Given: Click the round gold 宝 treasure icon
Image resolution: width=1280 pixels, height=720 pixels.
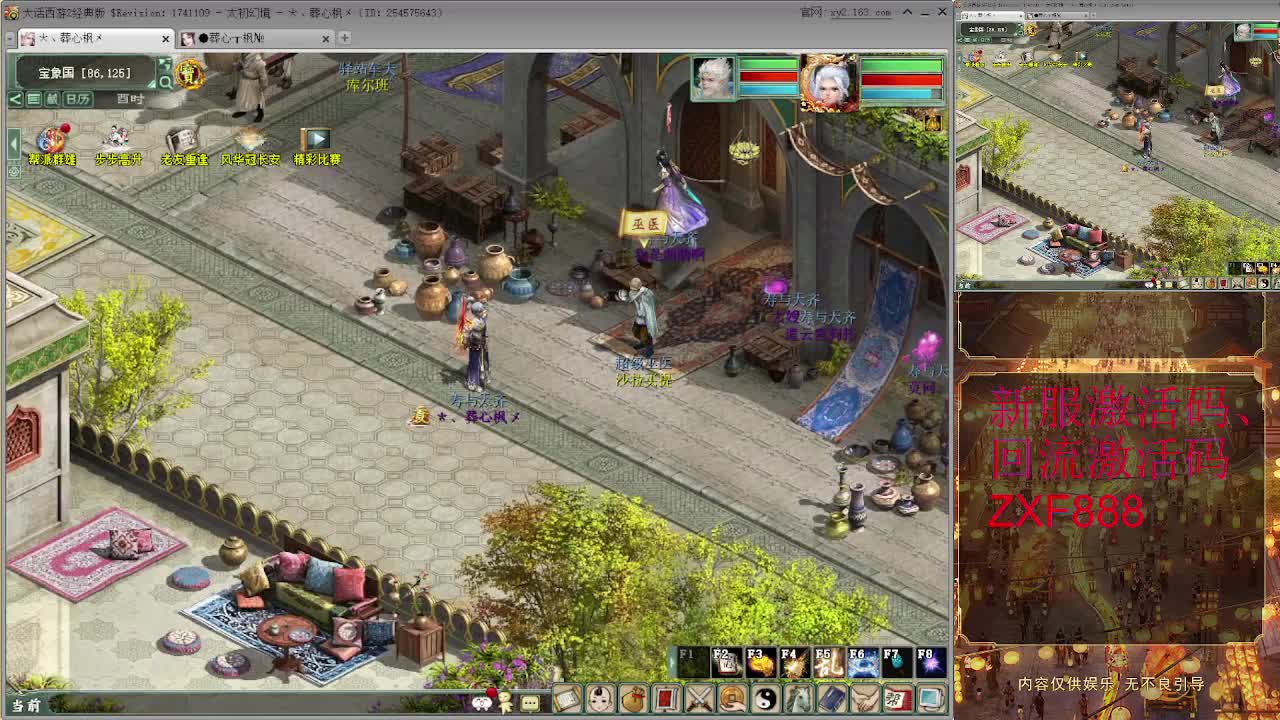Looking at the screenshot, I should pos(189,73).
